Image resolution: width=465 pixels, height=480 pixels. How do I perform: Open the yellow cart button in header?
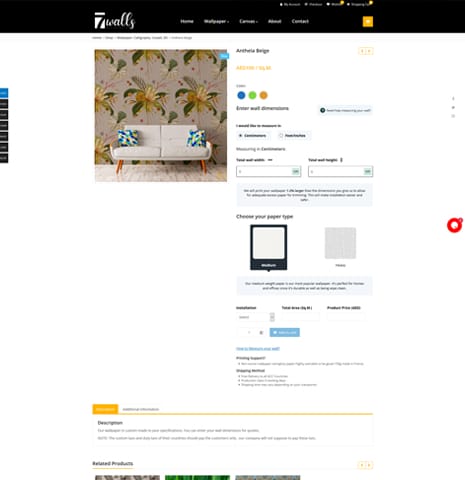point(368,22)
